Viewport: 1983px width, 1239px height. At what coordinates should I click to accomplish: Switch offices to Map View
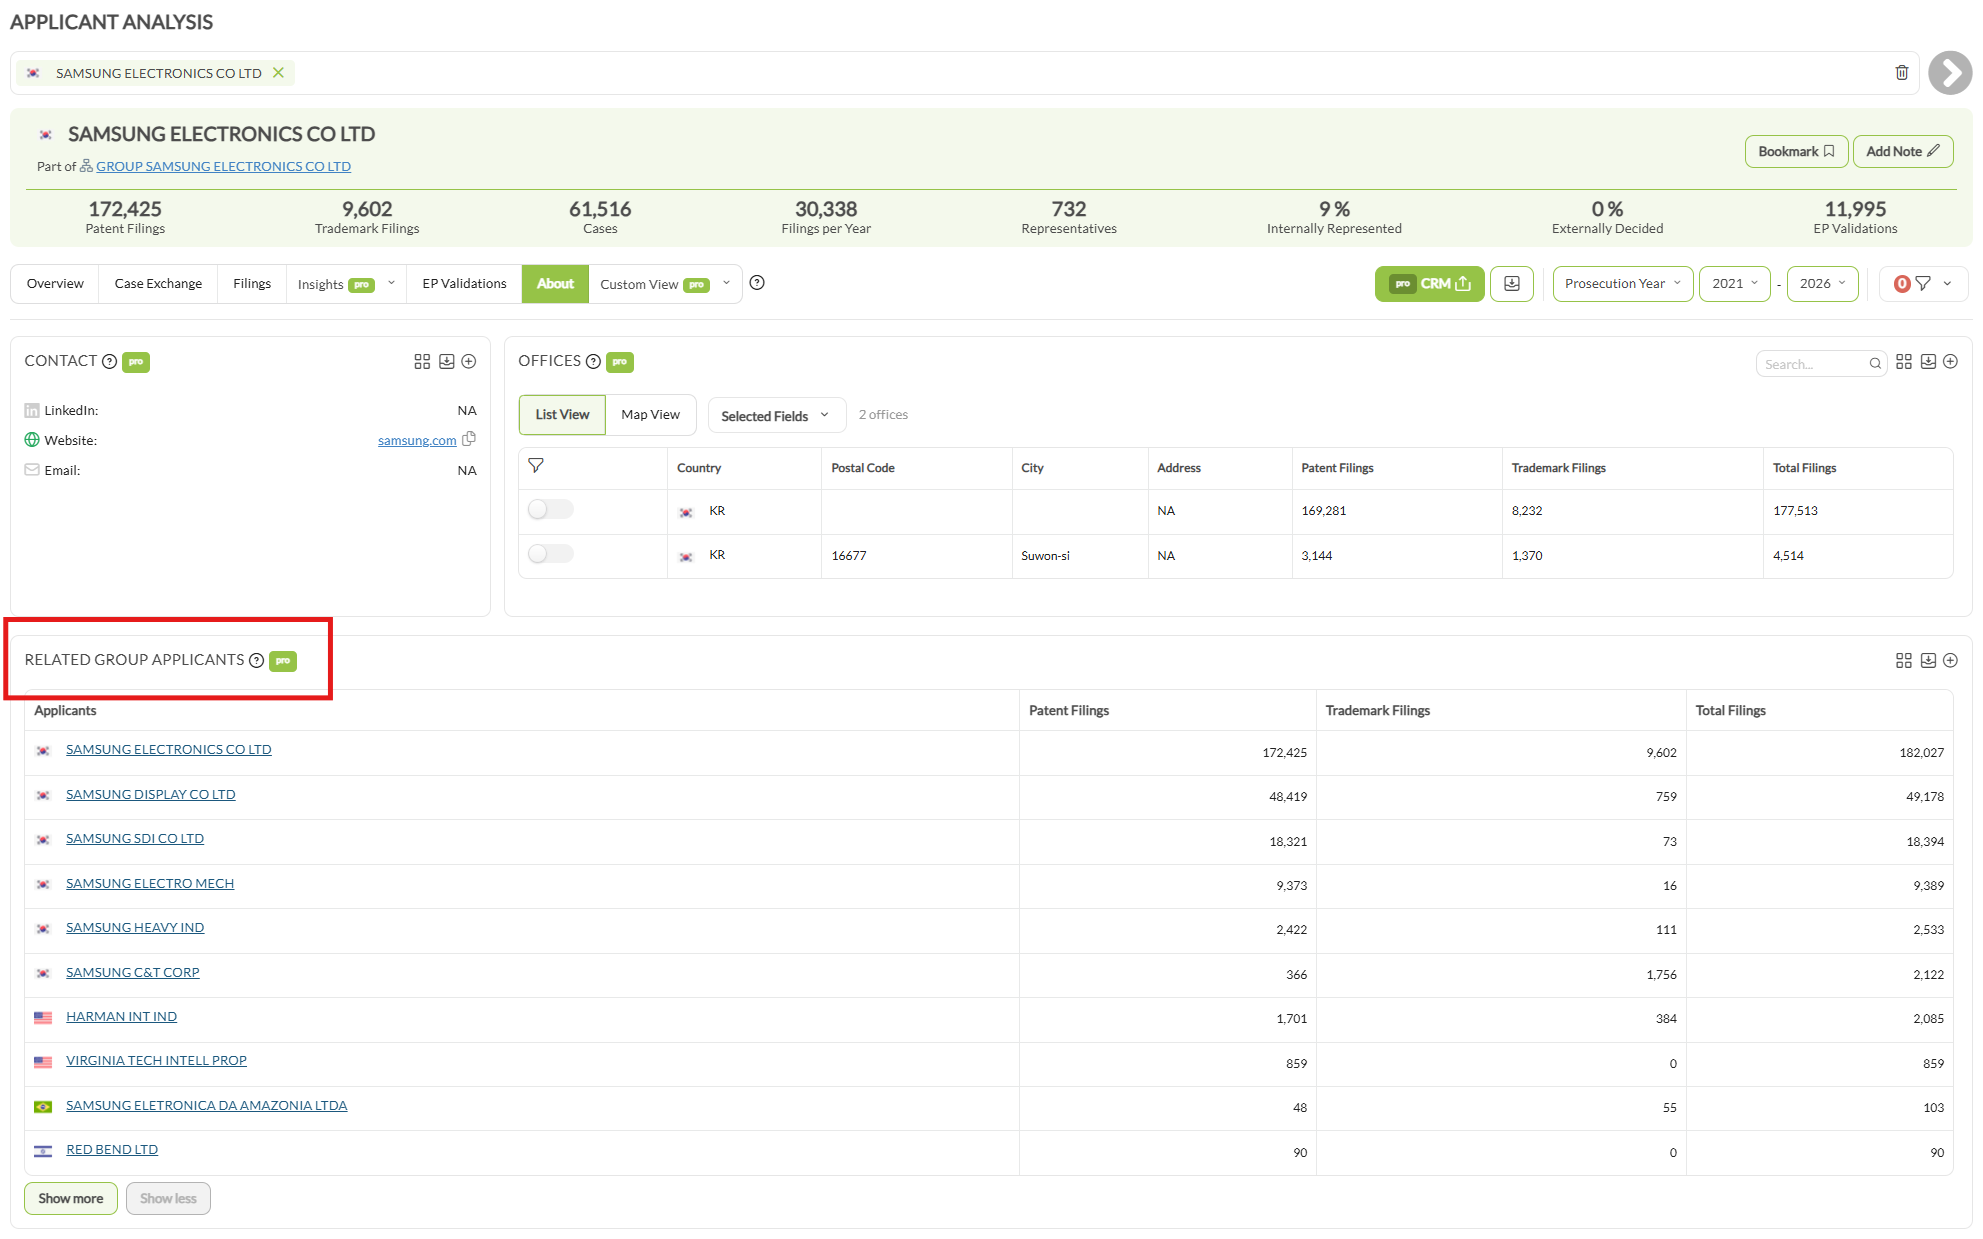(650, 415)
